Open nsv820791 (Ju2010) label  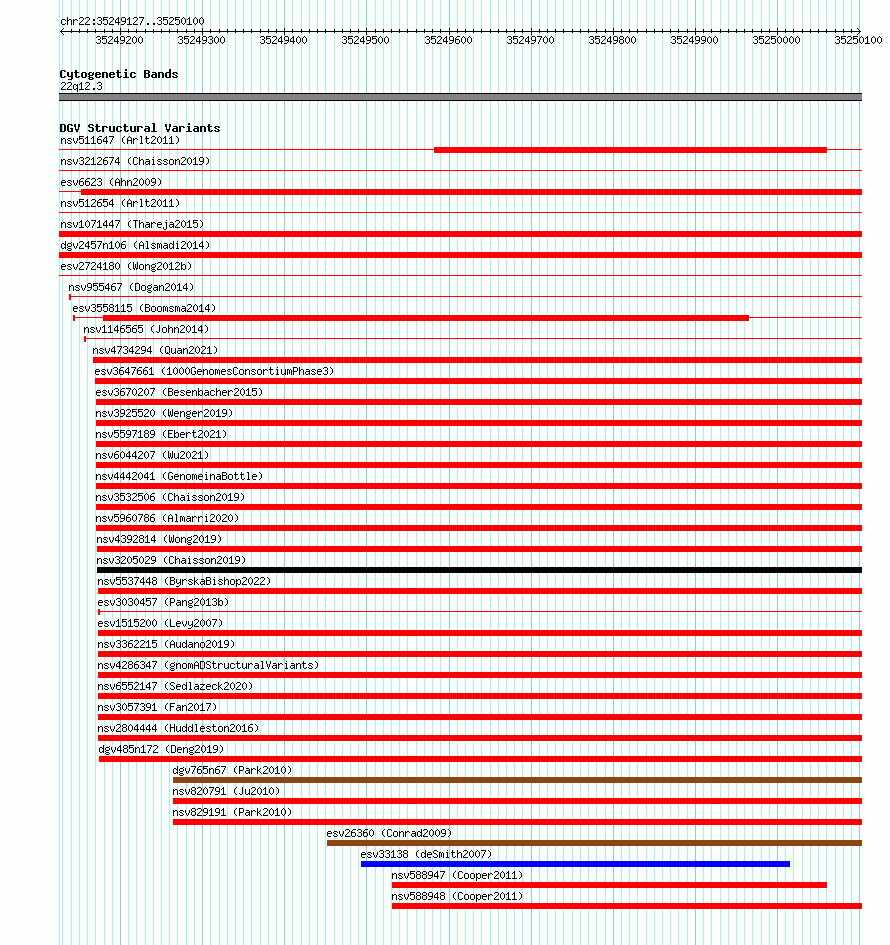click(226, 792)
